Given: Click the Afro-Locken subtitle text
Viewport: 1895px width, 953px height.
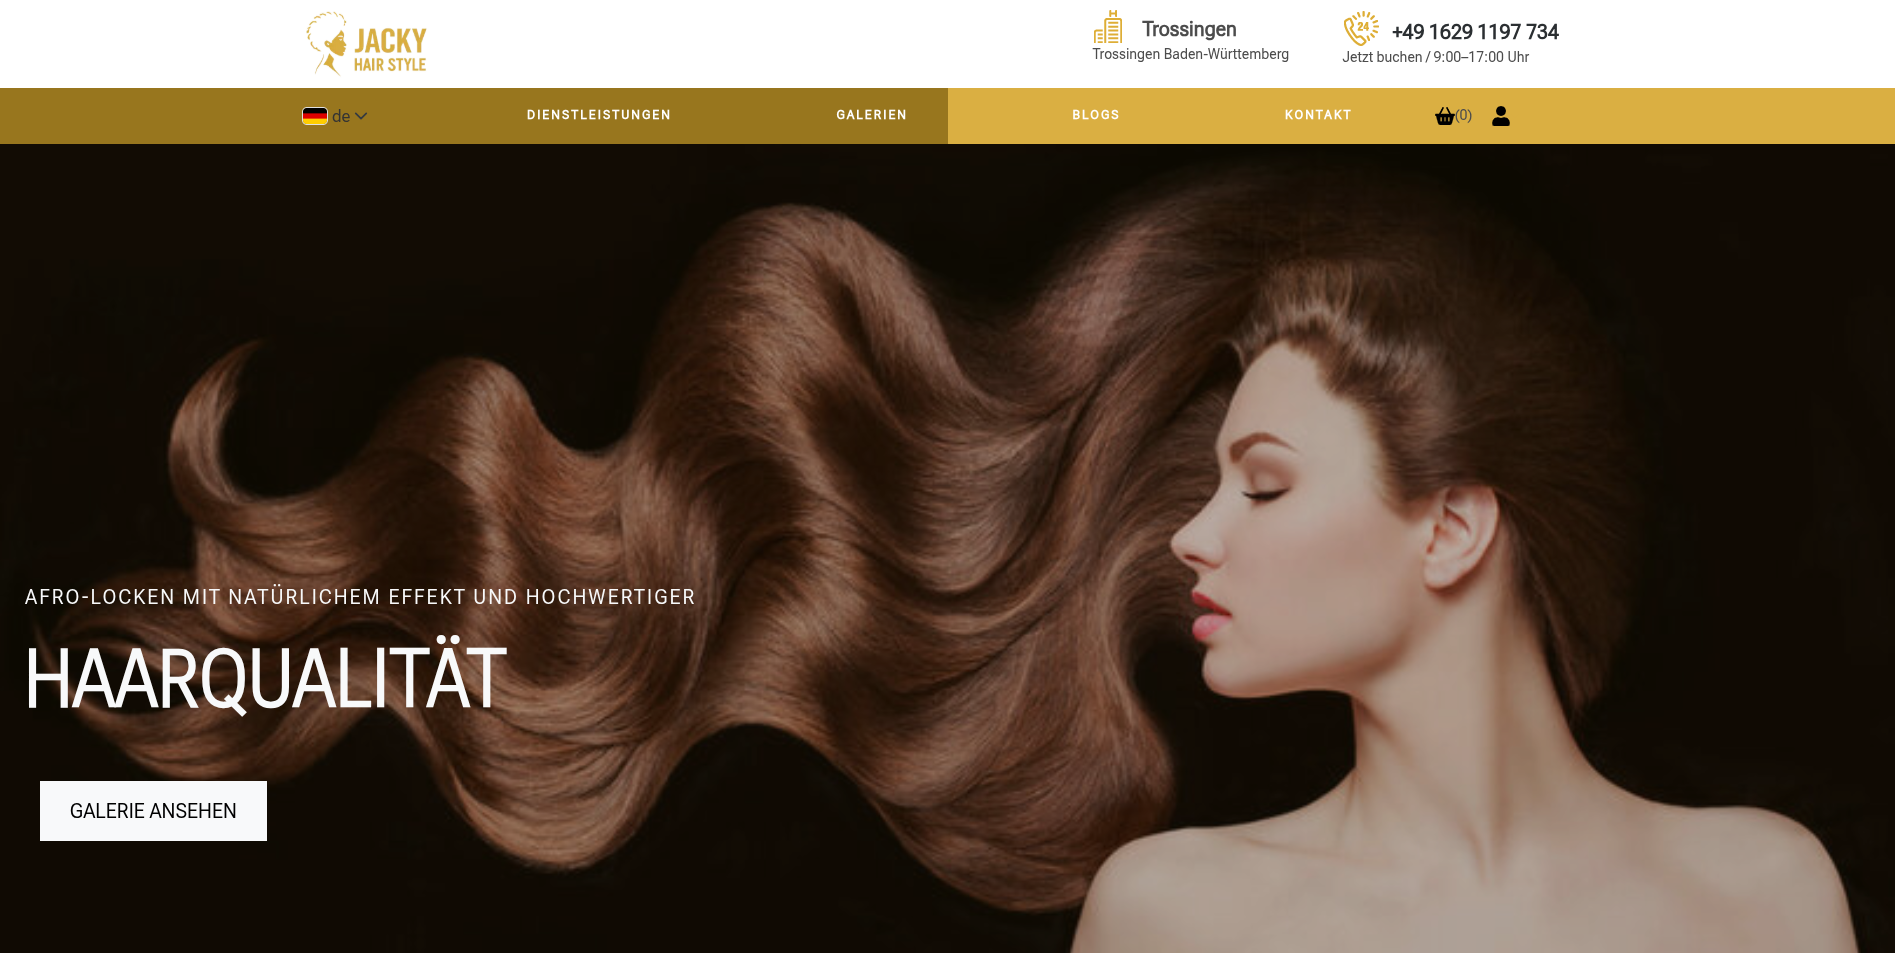Looking at the screenshot, I should tap(360, 597).
